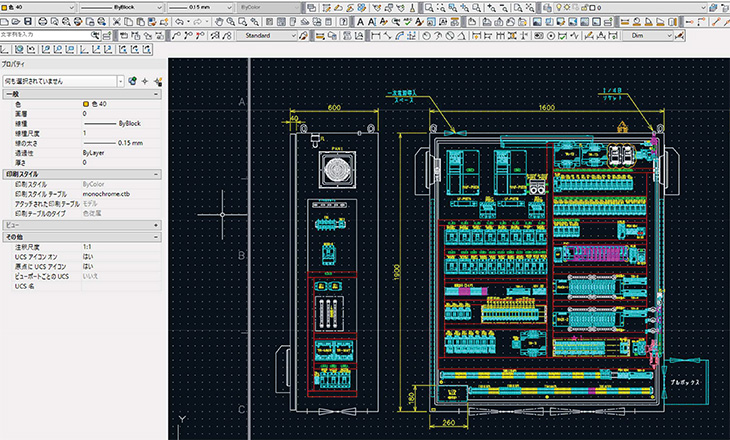The image size is (730, 440).
Task: Open the ByBlock linetype dropdown
Action: pos(122,7)
